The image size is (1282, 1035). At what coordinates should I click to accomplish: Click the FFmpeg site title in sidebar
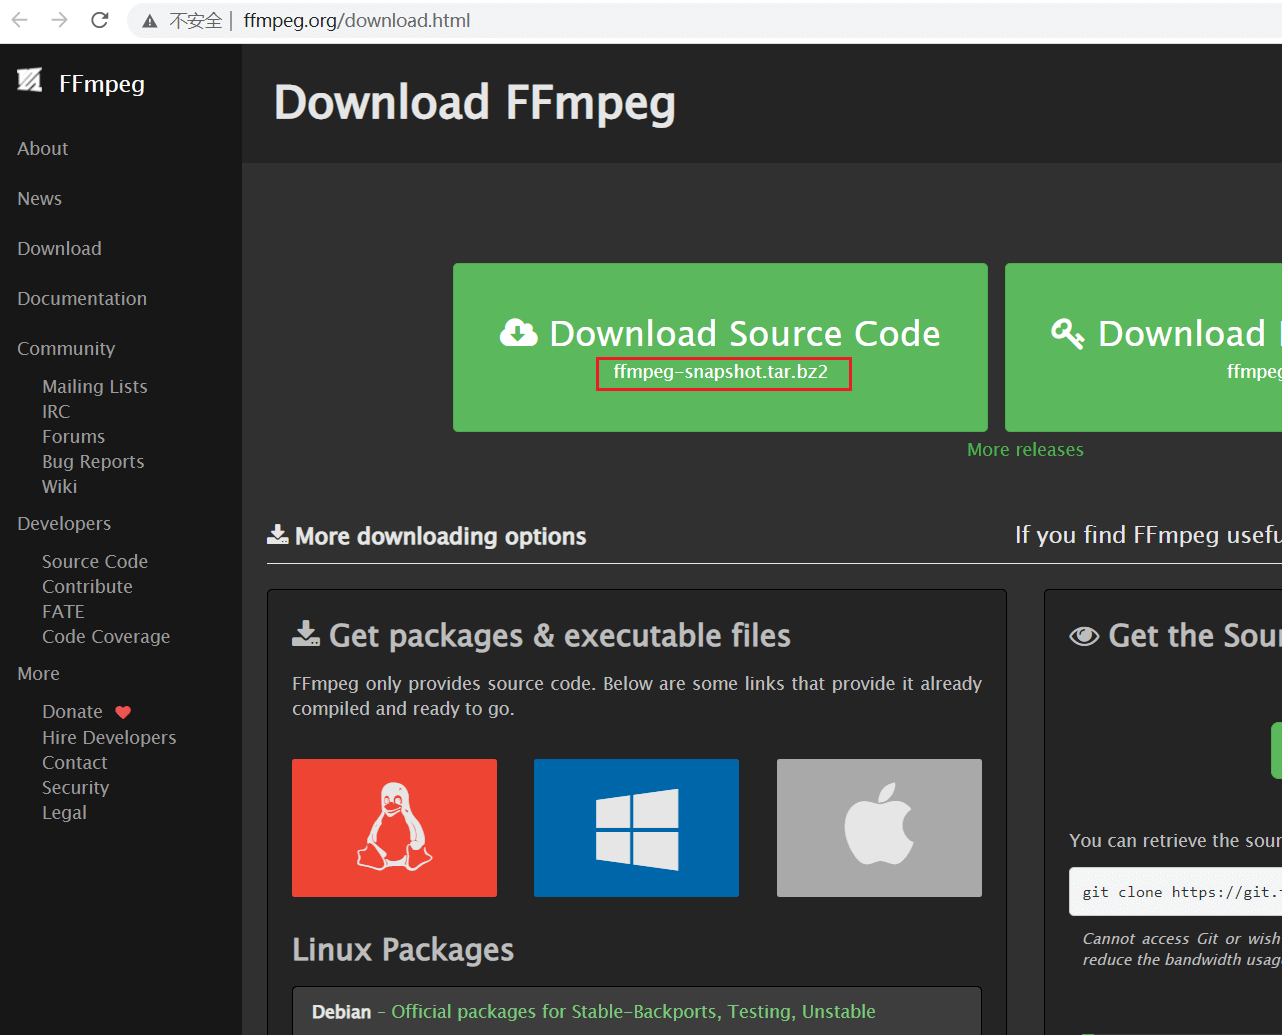(101, 84)
